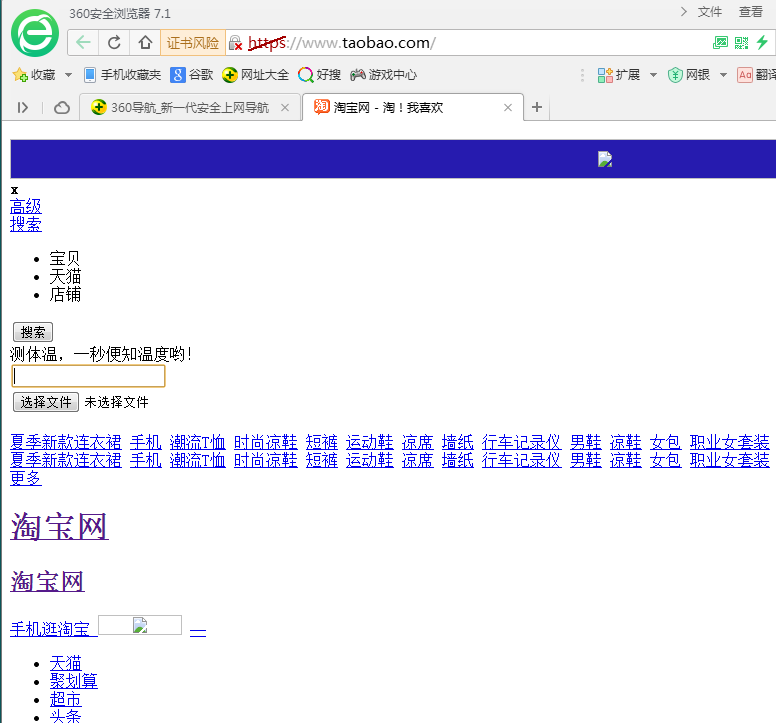Click the 更多 link
The image size is (776, 723).
(26, 478)
